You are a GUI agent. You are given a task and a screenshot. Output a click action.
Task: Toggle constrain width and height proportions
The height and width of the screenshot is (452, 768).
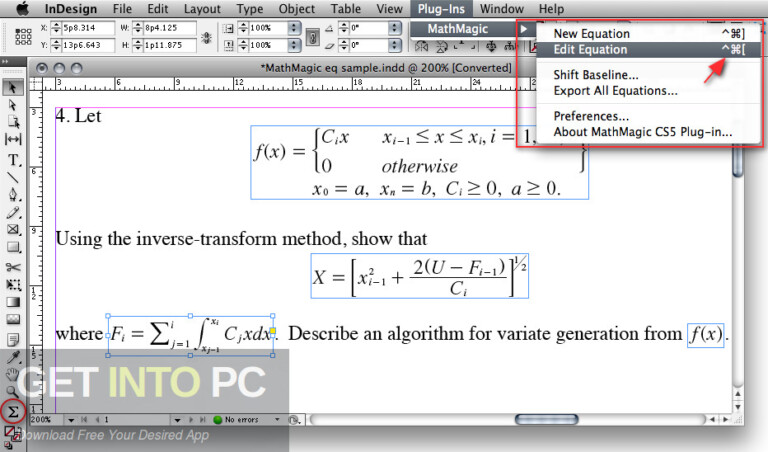(x=206, y=37)
